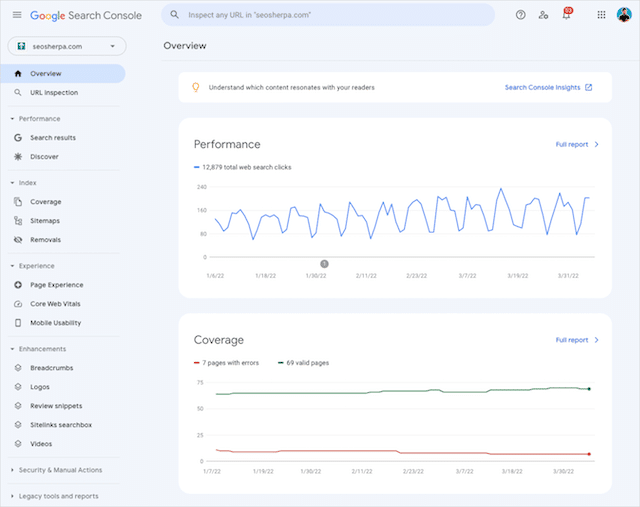This screenshot has height=507, width=640.
Task: Click green valid pages legend
Action: (303, 363)
